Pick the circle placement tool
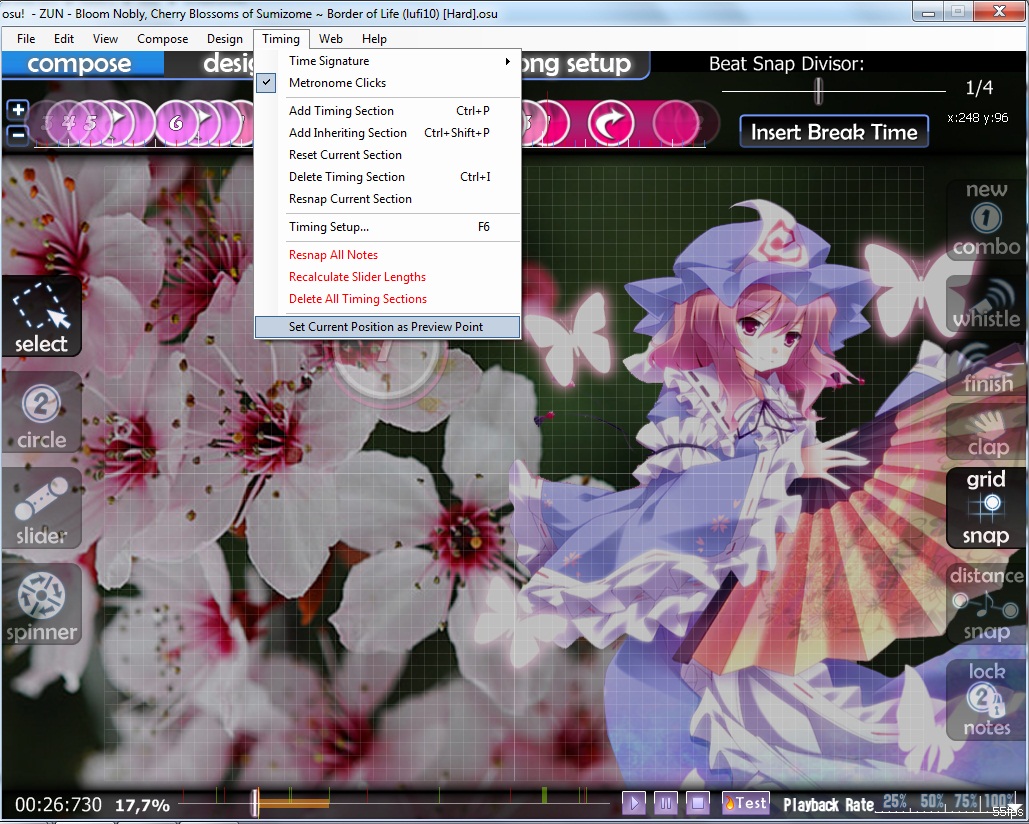This screenshot has height=824, width=1029. point(41,413)
